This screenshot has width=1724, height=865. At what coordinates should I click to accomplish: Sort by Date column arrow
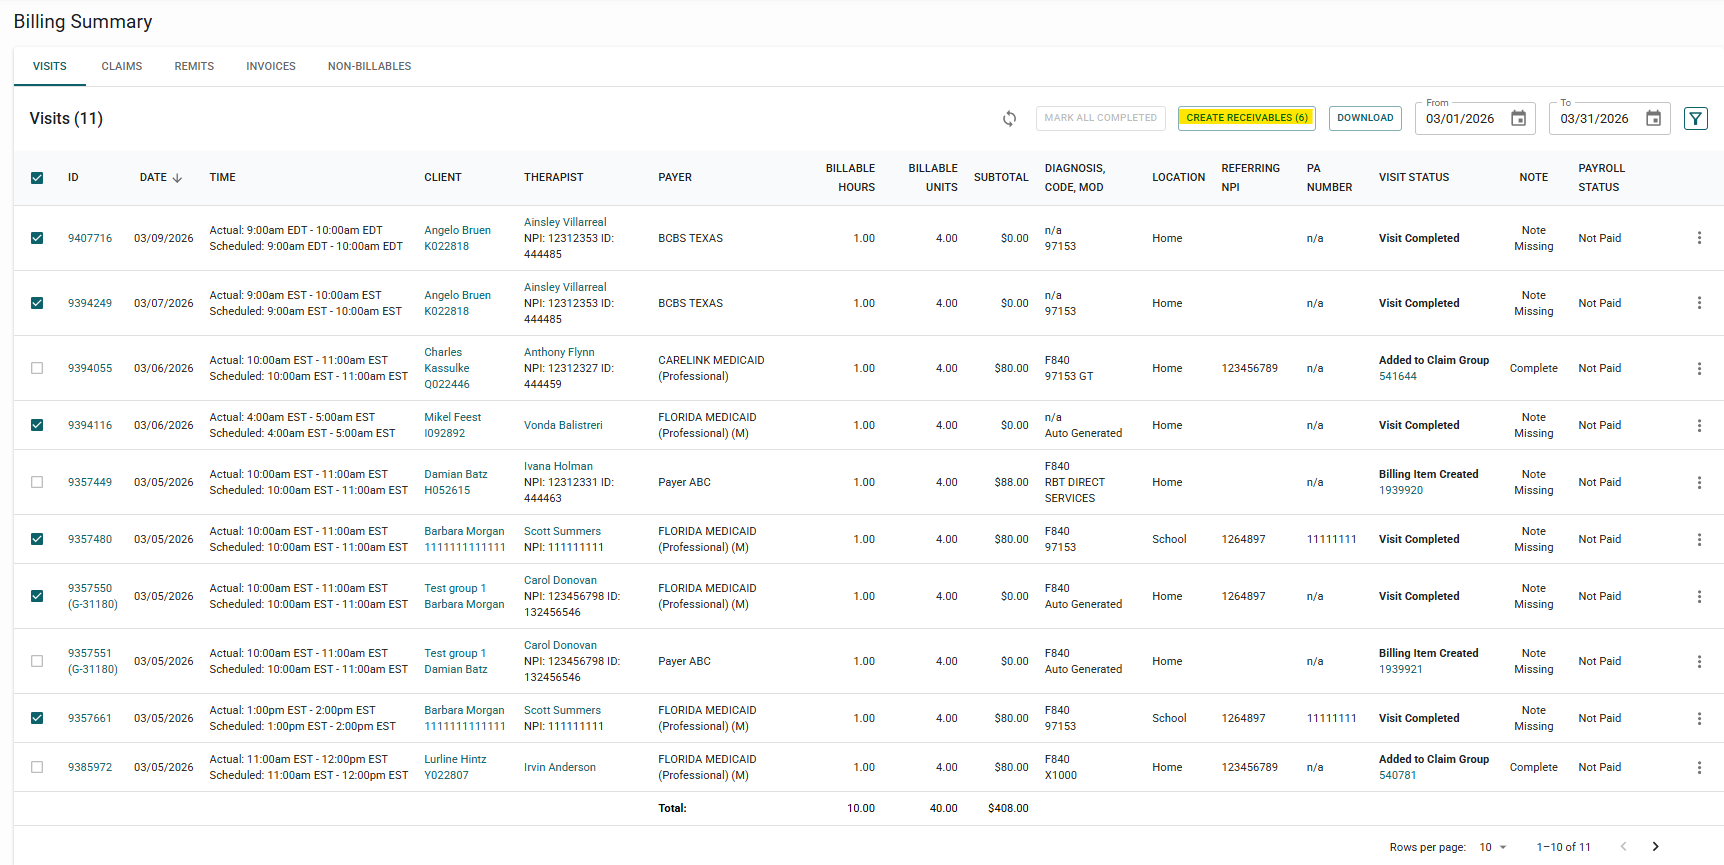click(x=177, y=178)
